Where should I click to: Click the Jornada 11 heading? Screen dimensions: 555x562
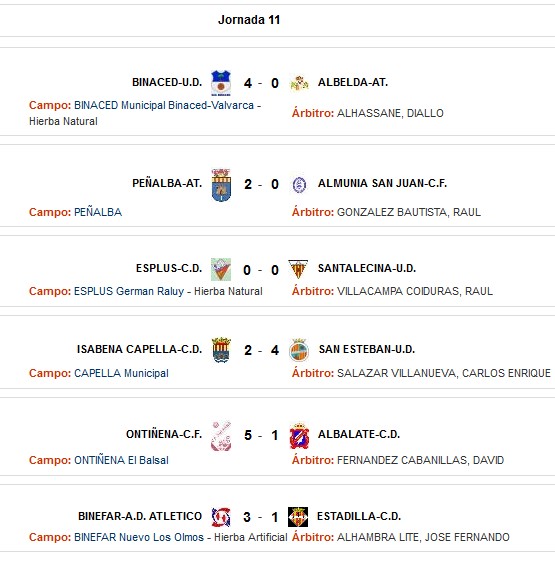pos(249,20)
